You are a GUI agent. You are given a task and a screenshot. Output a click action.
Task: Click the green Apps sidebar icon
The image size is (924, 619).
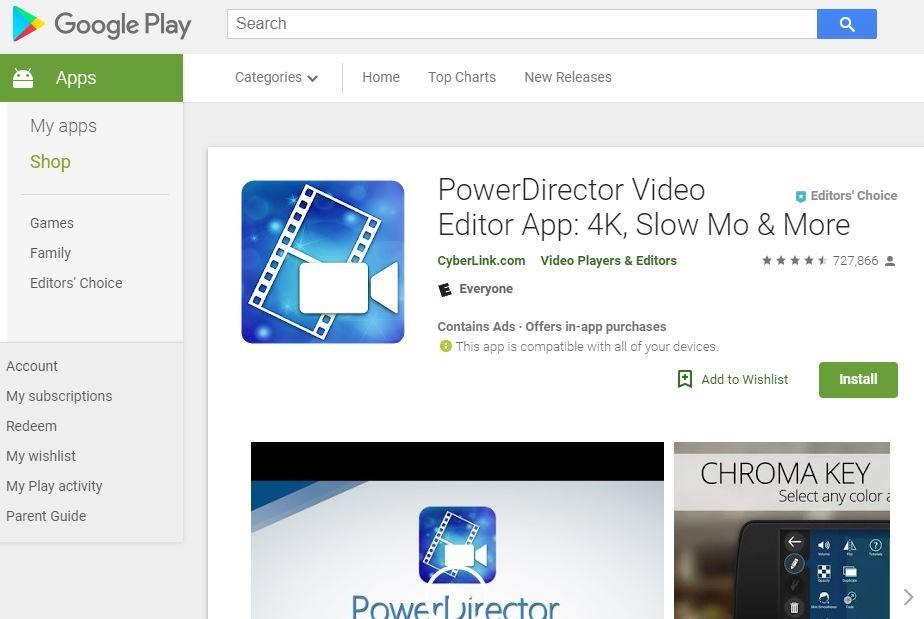point(22,77)
